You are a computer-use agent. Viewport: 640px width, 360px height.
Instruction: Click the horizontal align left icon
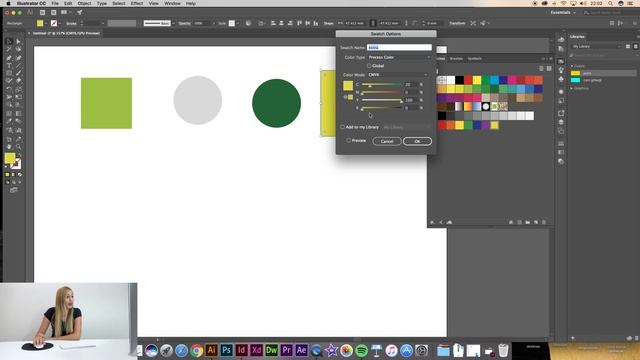click(273, 23)
